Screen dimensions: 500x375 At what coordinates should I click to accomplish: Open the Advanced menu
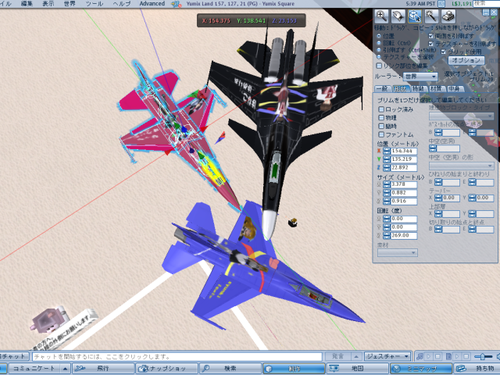152,4
